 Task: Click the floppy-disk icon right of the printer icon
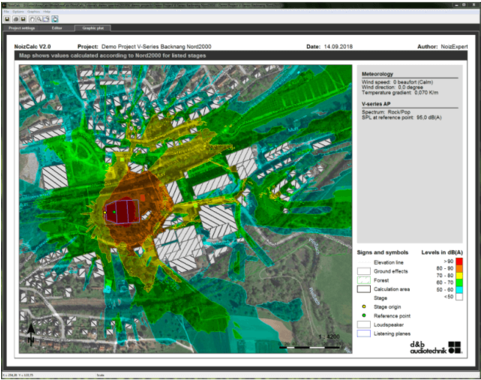click(23, 19)
